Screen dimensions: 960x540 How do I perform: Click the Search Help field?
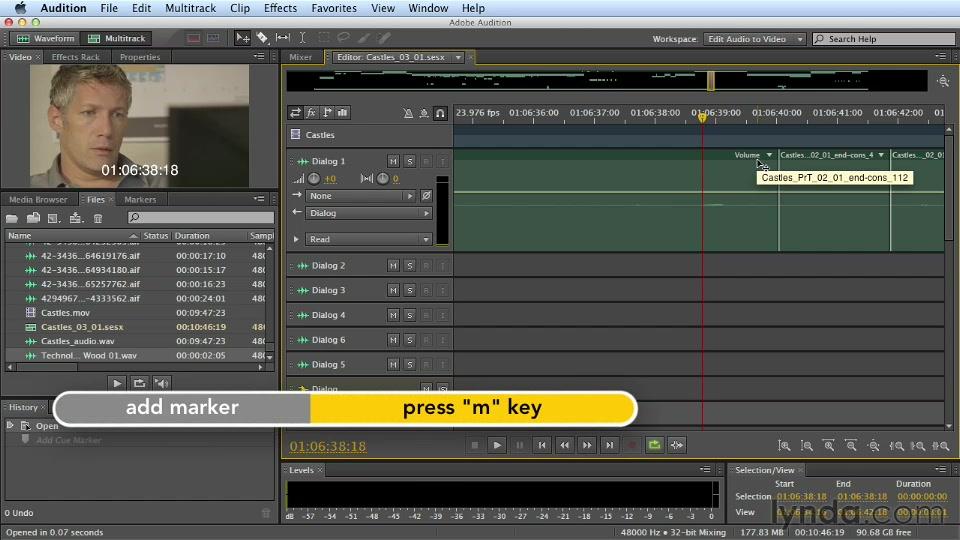pyautogui.click(x=884, y=39)
